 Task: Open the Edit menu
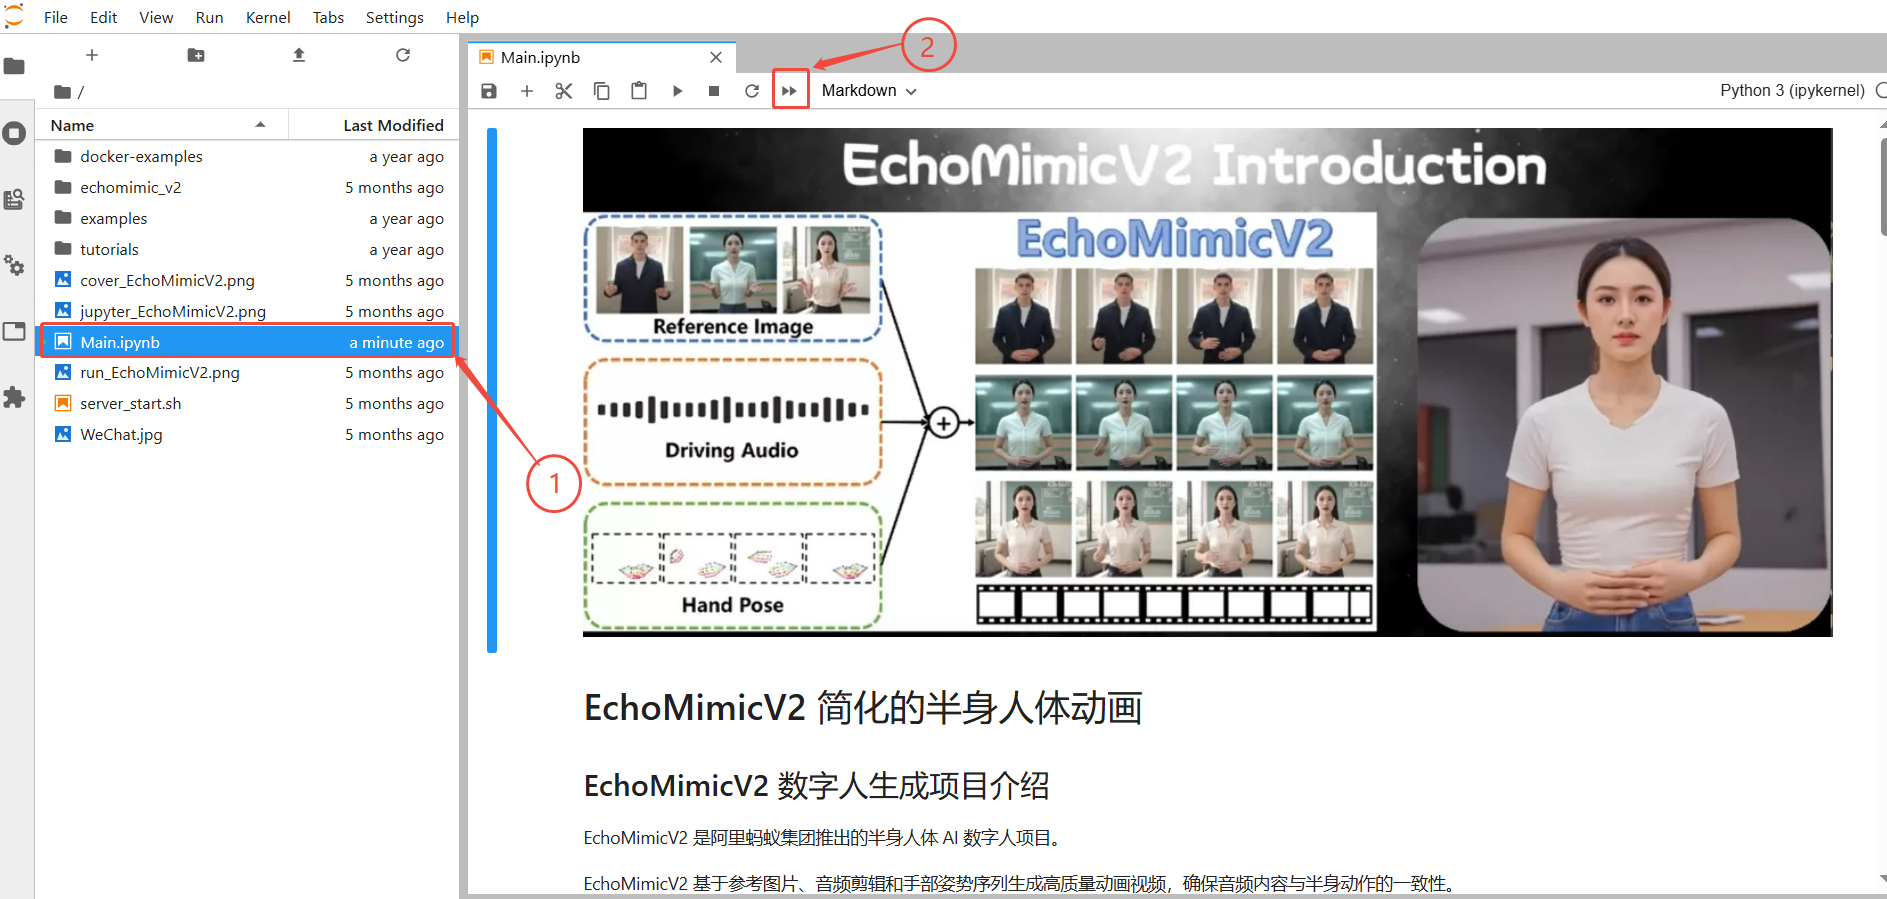103,17
